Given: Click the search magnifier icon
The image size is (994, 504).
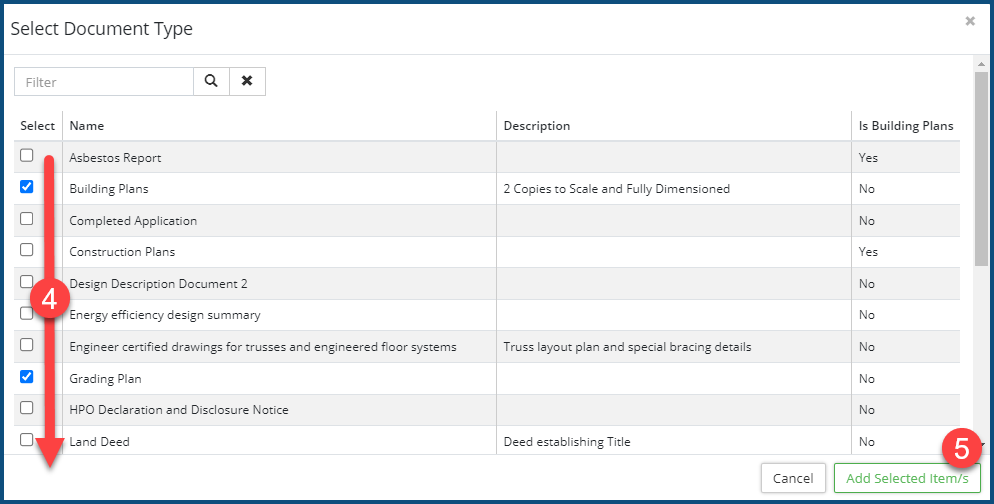Looking at the screenshot, I should [x=211, y=82].
